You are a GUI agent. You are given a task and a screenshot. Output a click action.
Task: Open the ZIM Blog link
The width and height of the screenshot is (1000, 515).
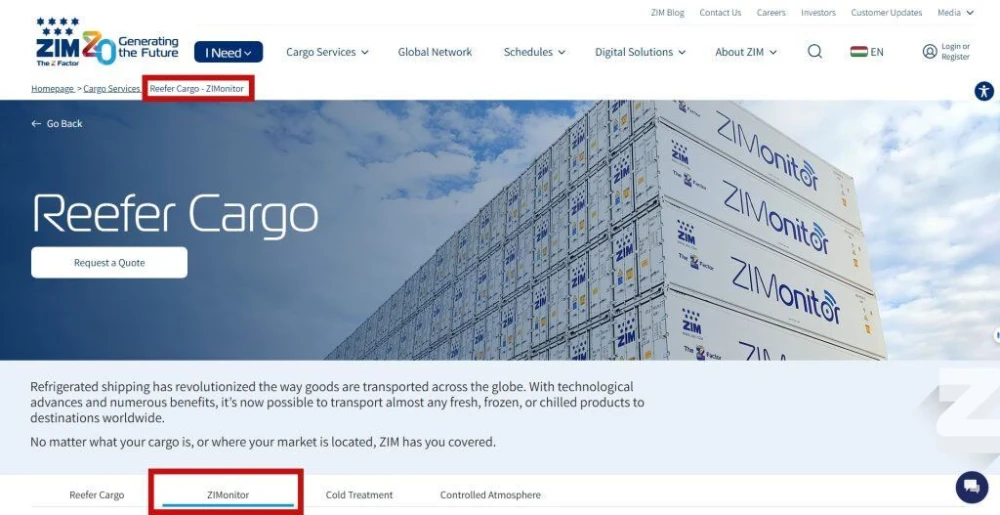[x=667, y=13]
